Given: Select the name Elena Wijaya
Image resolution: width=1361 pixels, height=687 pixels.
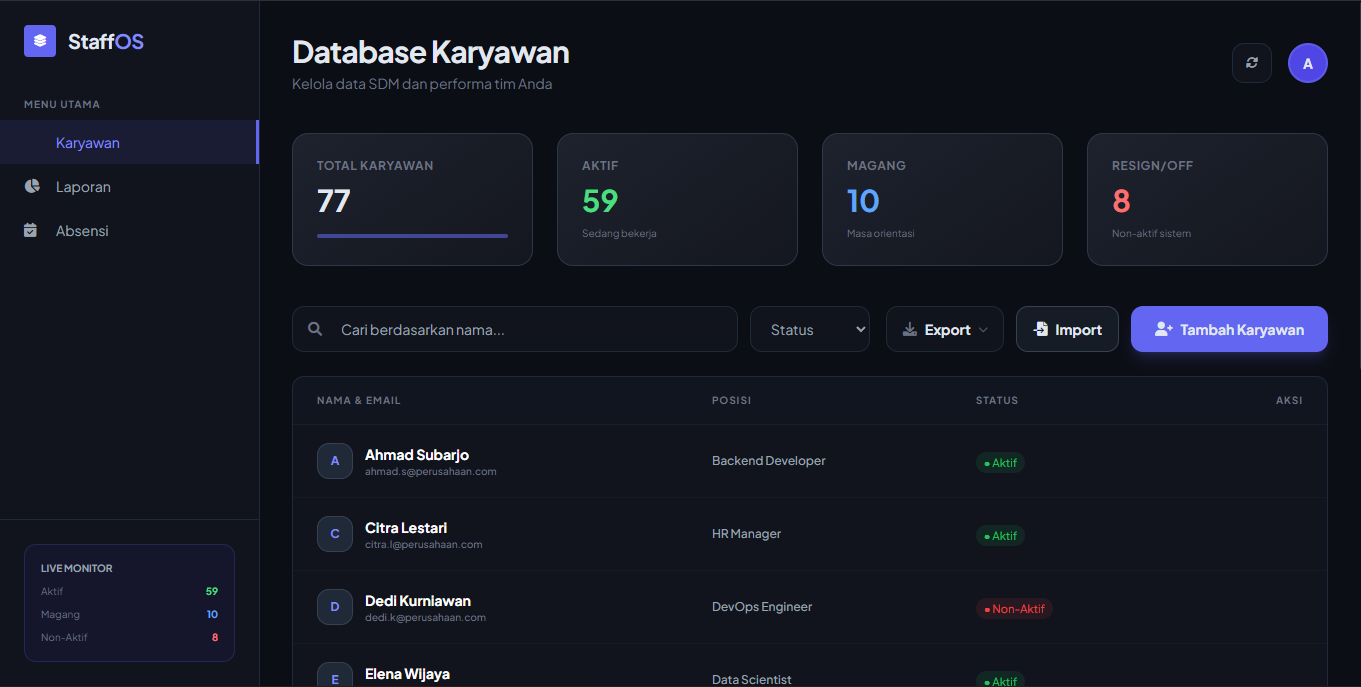Looking at the screenshot, I should coord(409,674).
